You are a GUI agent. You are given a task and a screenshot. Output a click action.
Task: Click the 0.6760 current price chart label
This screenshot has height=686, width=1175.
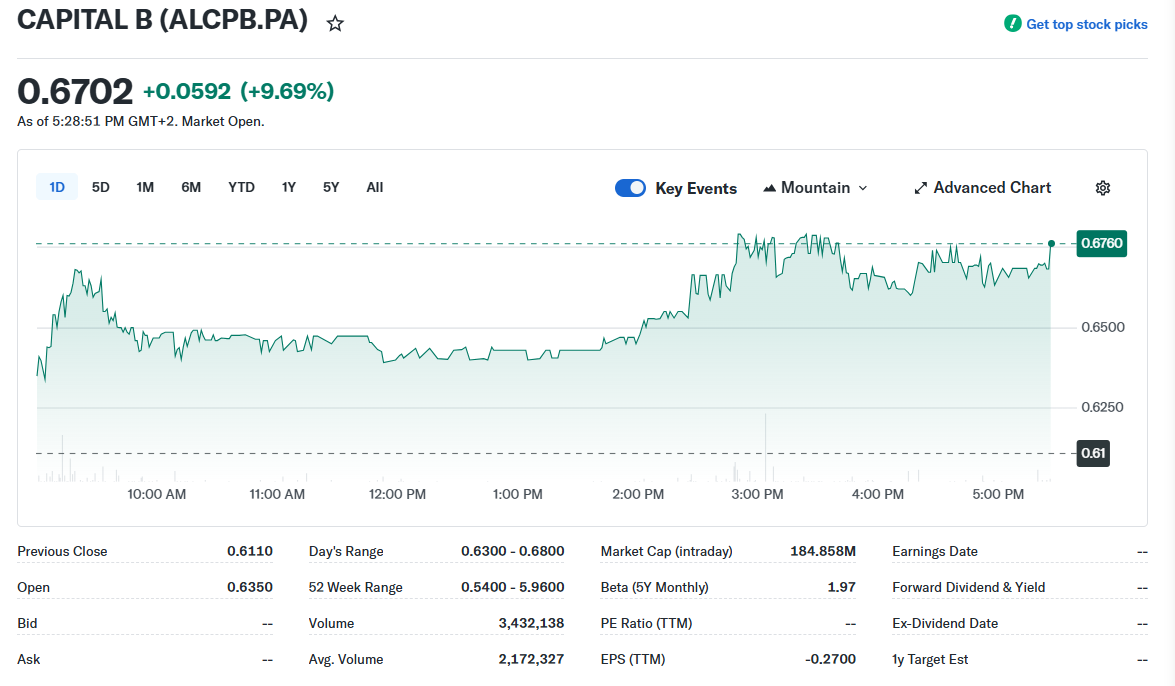(1102, 243)
